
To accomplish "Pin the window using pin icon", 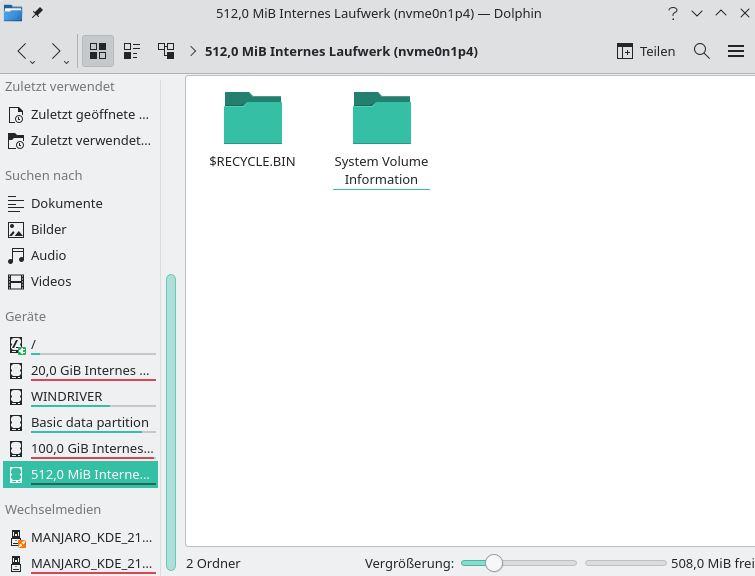I will pyautogui.click(x=37, y=14).
